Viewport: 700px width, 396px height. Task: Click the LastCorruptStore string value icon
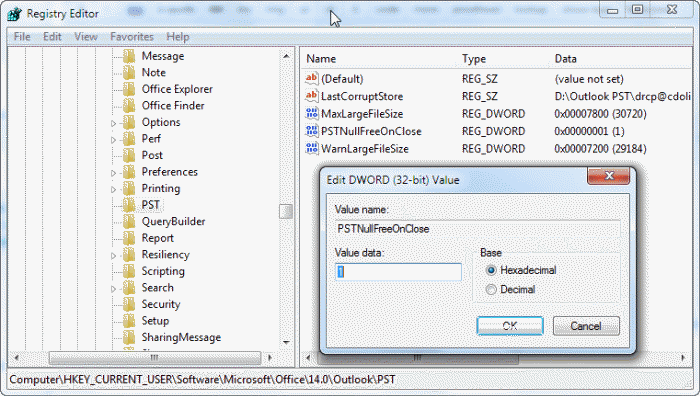point(312,96)
